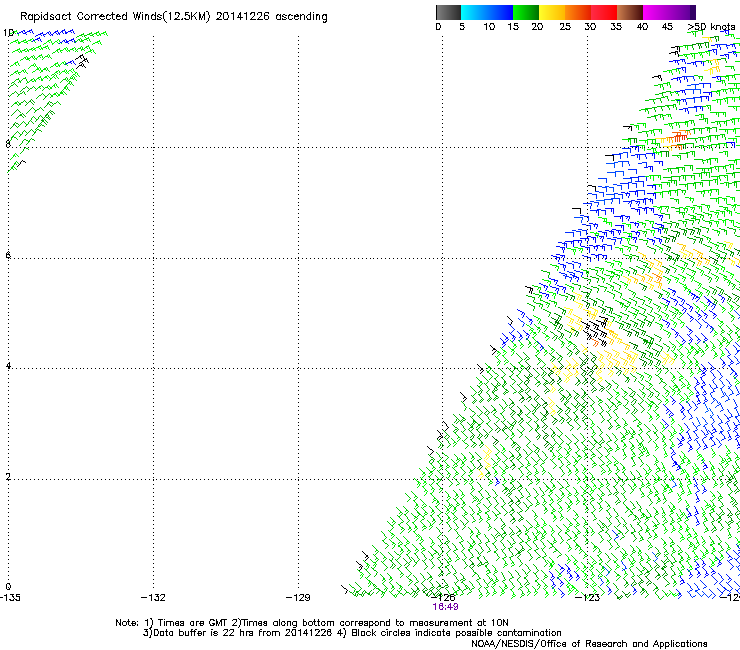Image resolution: width=740 pixels, height=650 pixels.
Task: Click the yellow 20-25 knots legend segment
Action: click(x=552, y=12)
